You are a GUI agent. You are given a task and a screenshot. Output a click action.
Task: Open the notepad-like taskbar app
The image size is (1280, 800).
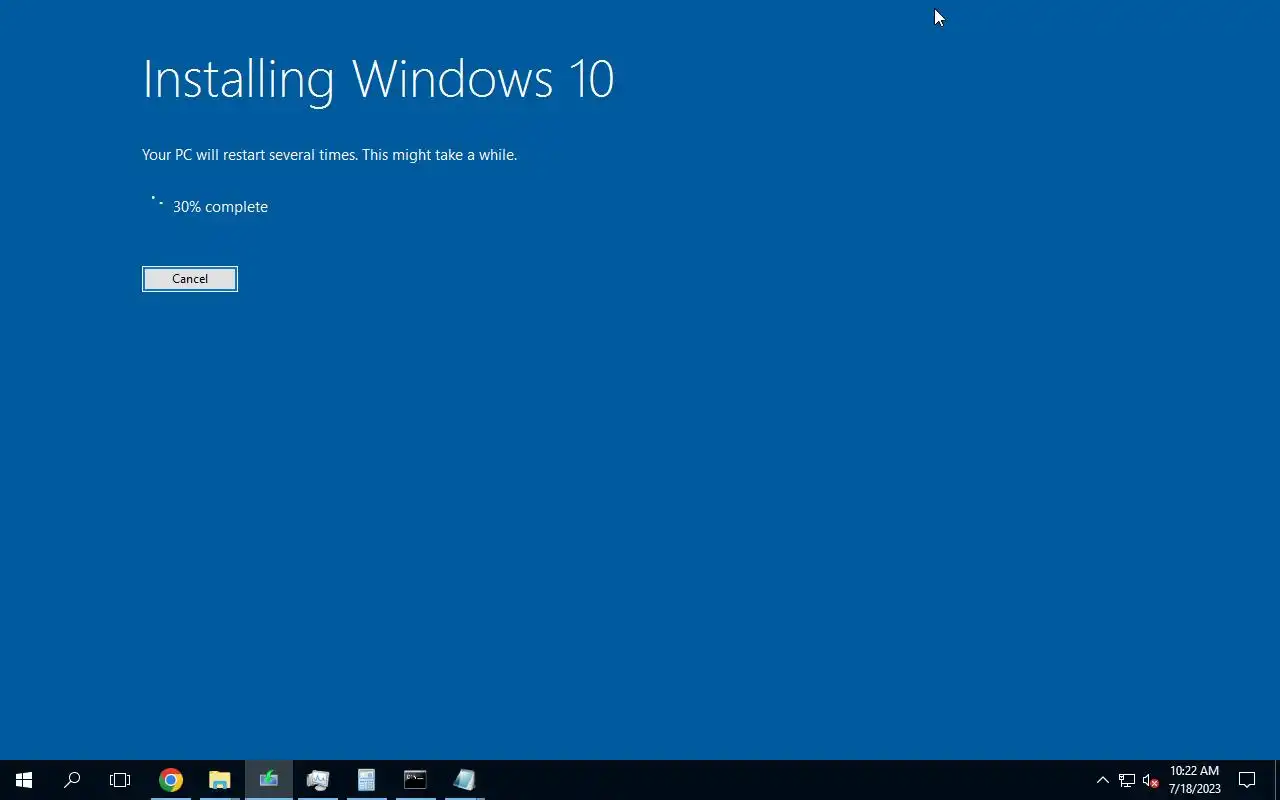pos(464,780)
